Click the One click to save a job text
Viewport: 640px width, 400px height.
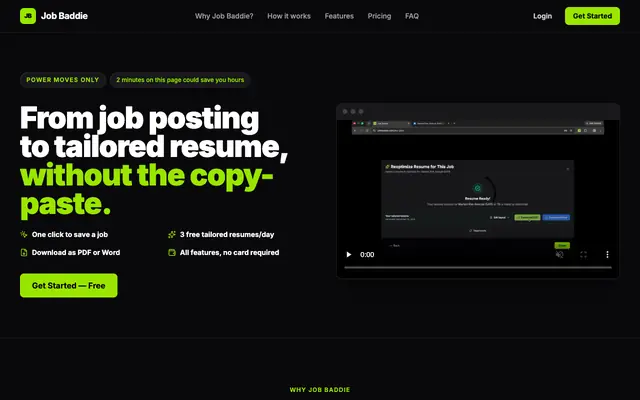70,234
